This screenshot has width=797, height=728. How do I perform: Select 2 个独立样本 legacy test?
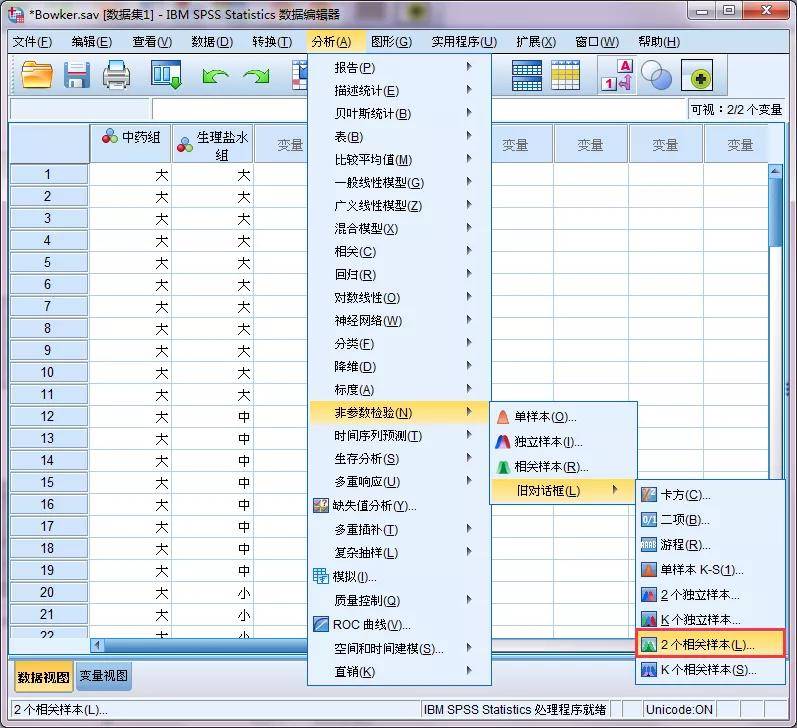tap(710, 595)
